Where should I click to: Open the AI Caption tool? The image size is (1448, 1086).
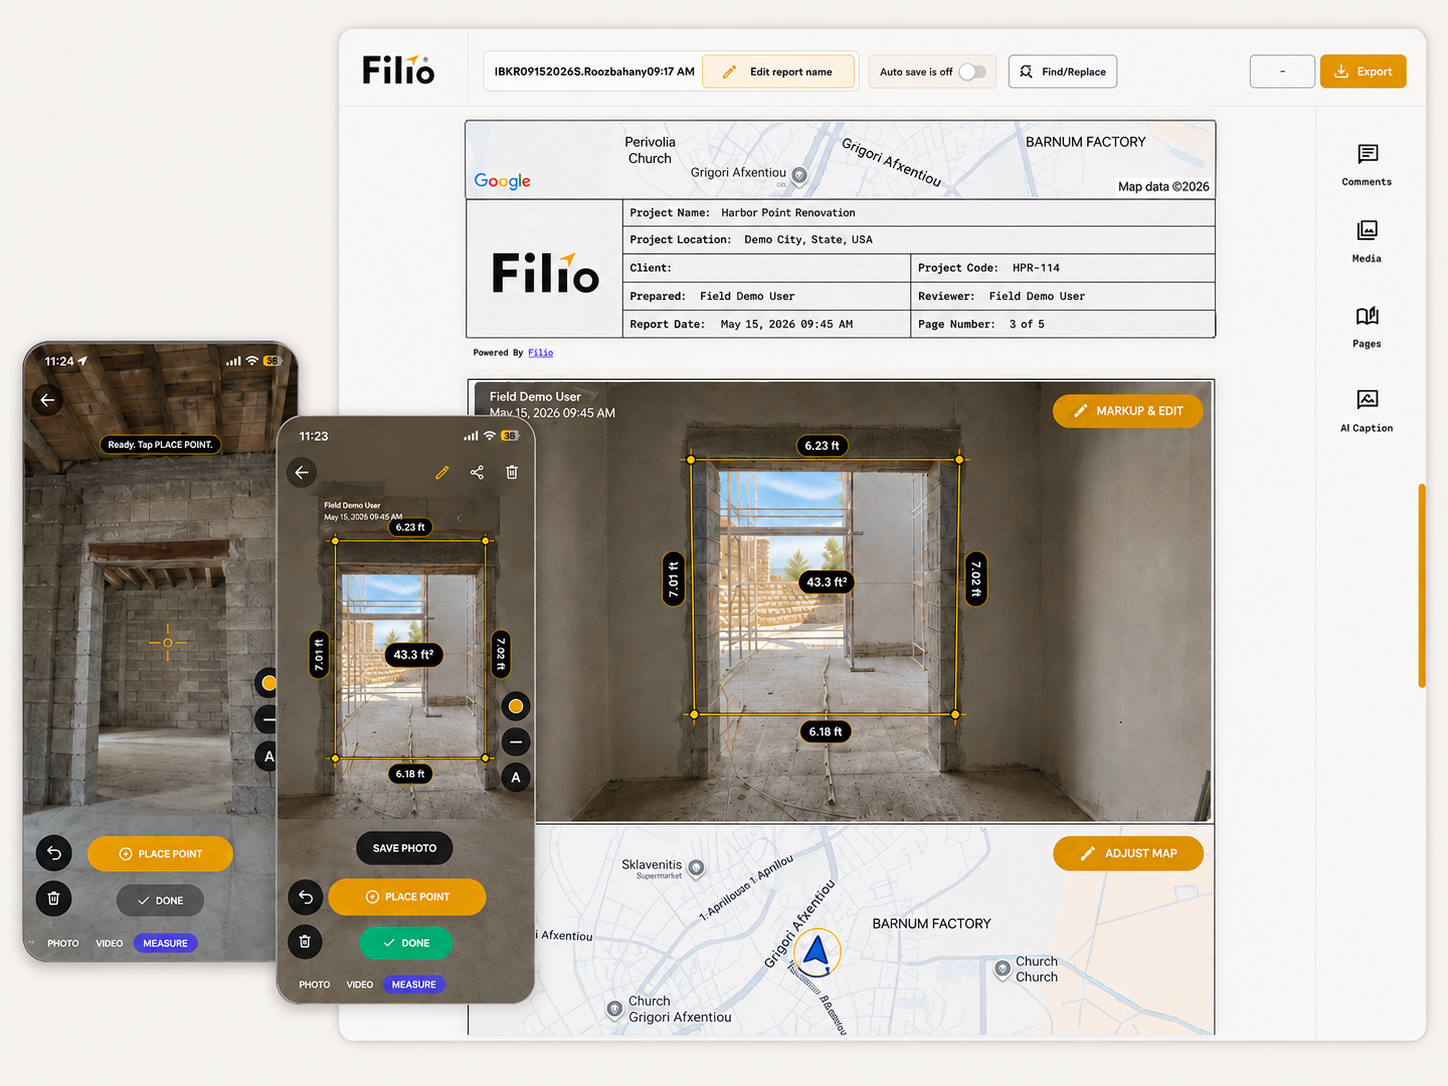(x=1367, y=411)
